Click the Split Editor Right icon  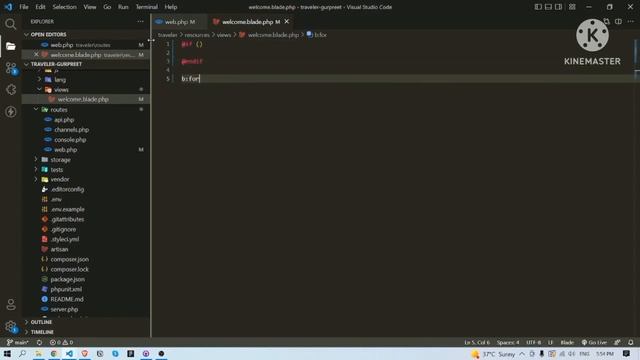click(618, 22)
